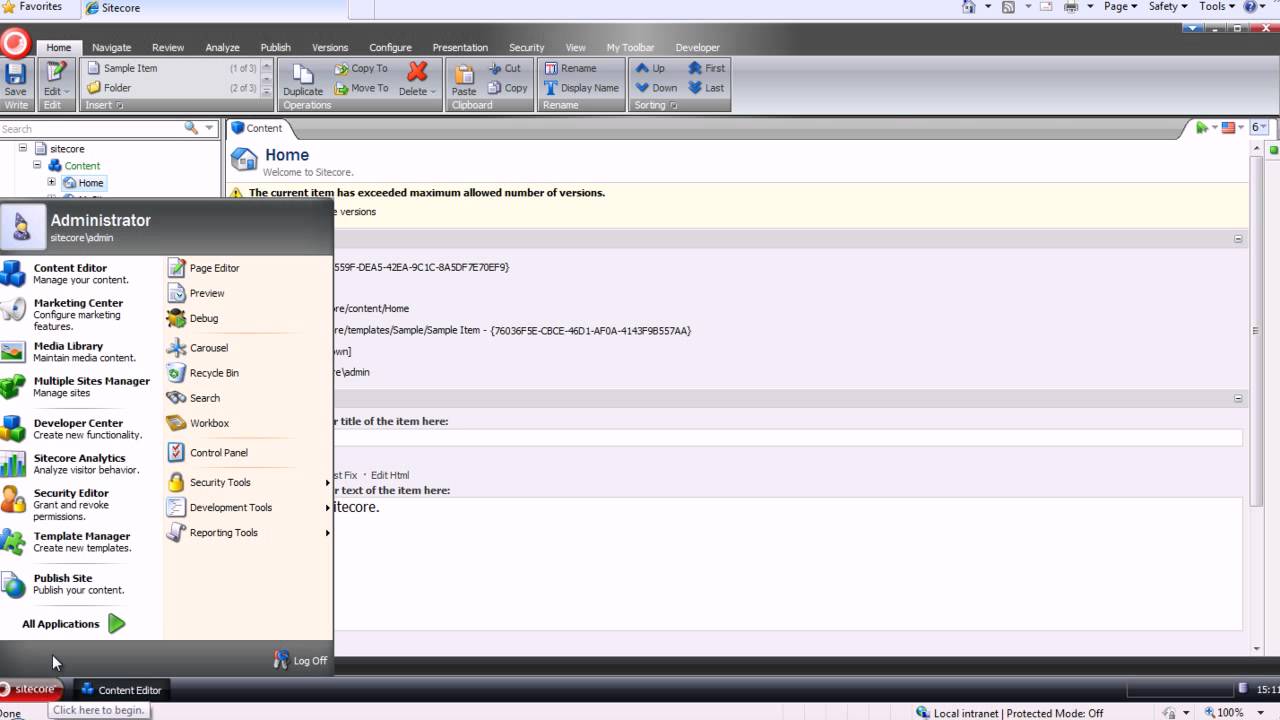Click the Copy tool in Clipboard group

507,88
